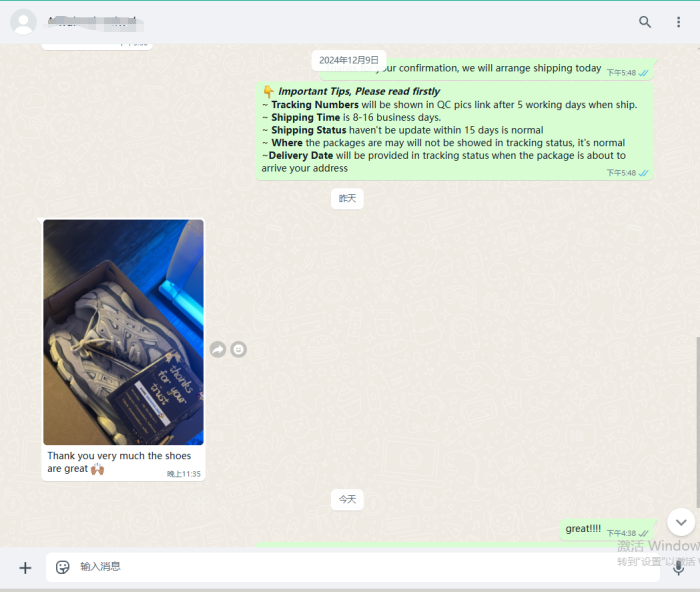
Task: Select the "great!!!!" sent message
Action: [x=584, y=529]
